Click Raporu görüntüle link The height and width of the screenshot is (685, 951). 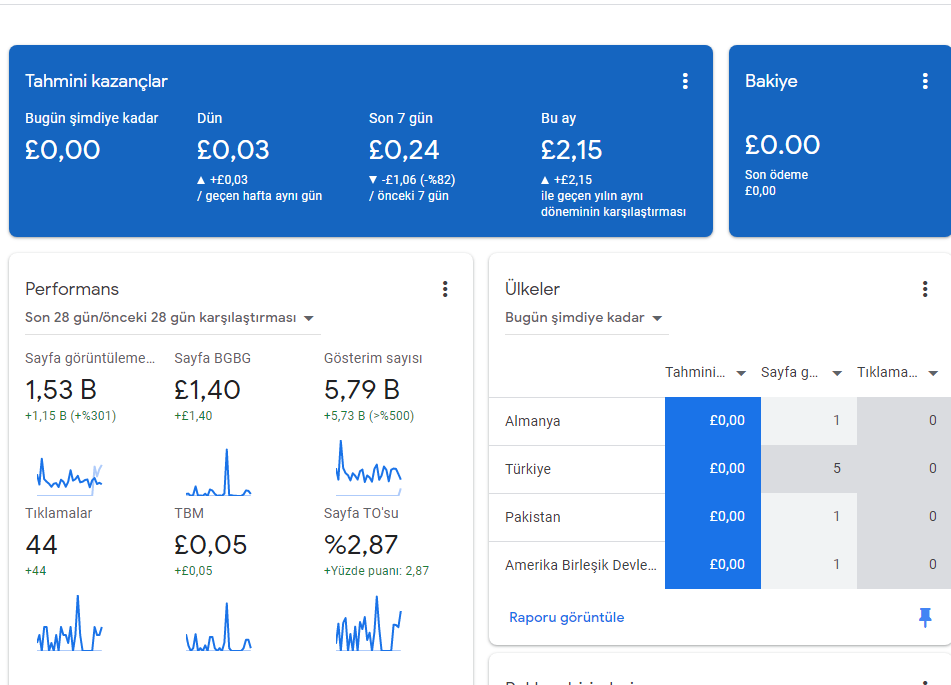pyautogui.click(x=566, y=617)
